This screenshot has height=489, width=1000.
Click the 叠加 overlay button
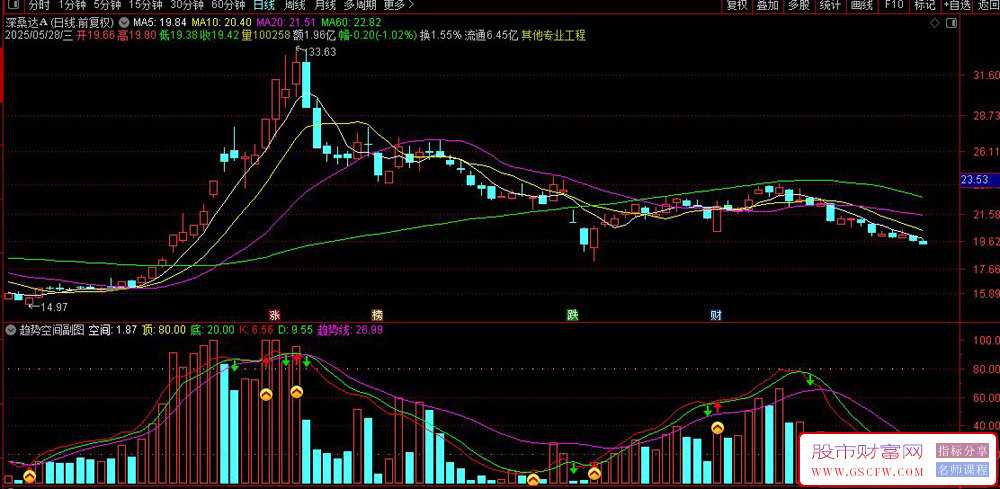click(x=767, y=6)
